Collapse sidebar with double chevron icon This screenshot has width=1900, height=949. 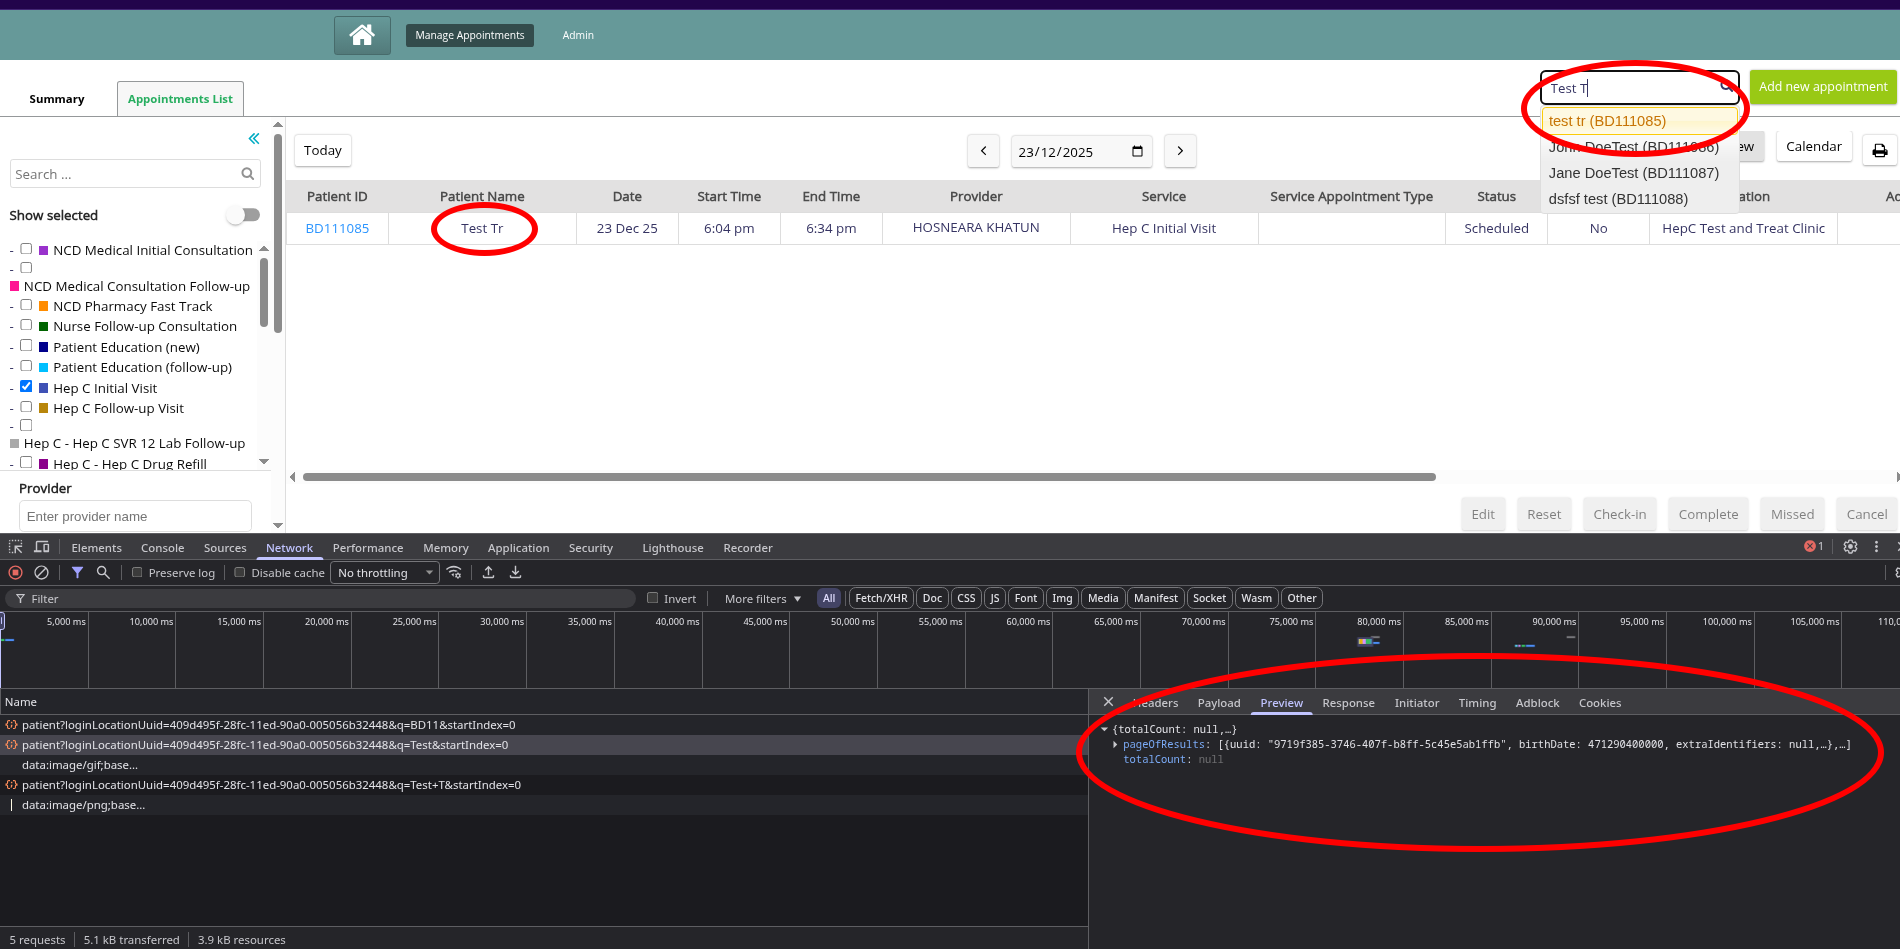[254, 139]
